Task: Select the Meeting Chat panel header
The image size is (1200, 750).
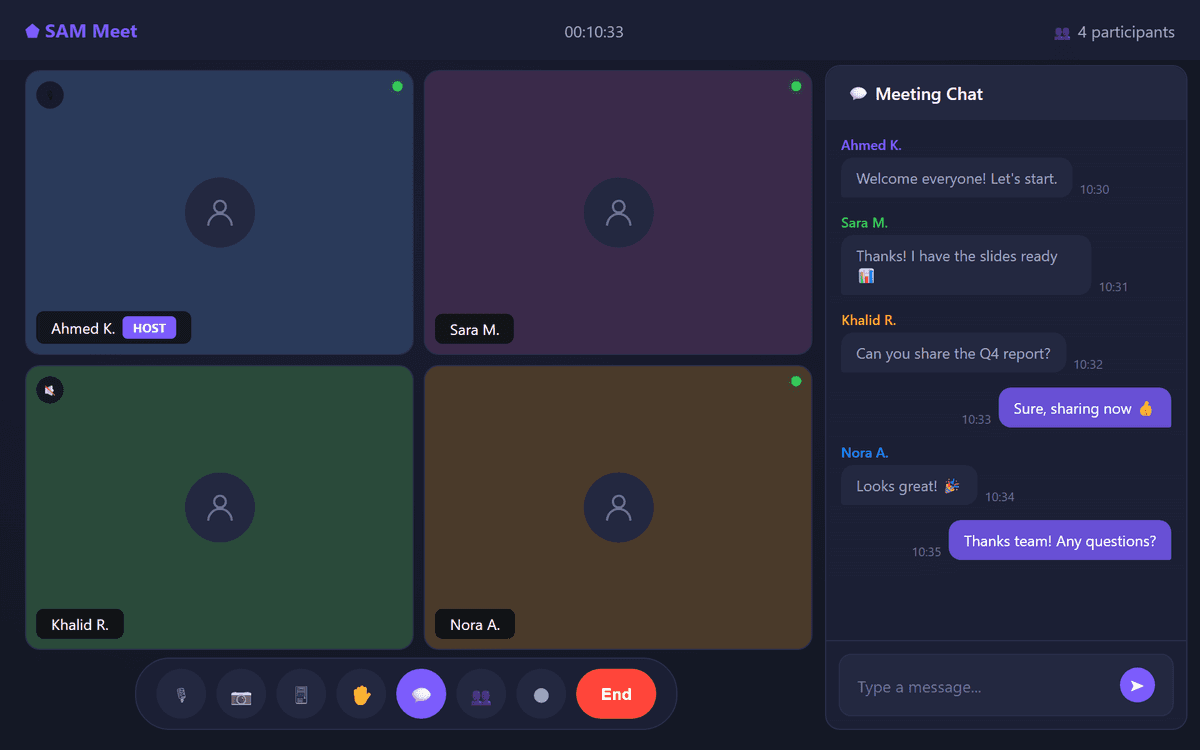Action: click(x=1006, y=93)
